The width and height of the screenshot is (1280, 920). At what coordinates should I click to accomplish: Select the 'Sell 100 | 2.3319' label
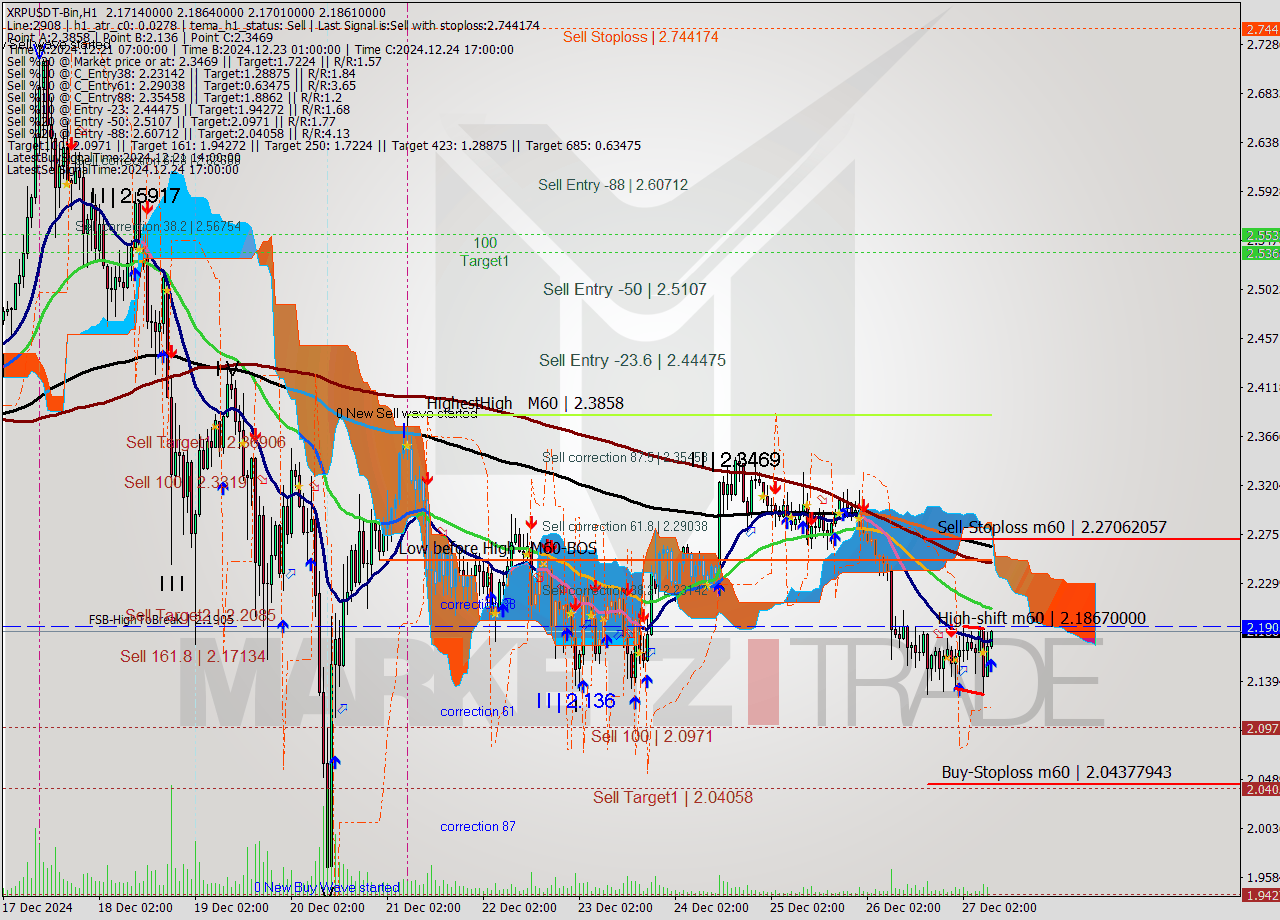click(185, 482)
